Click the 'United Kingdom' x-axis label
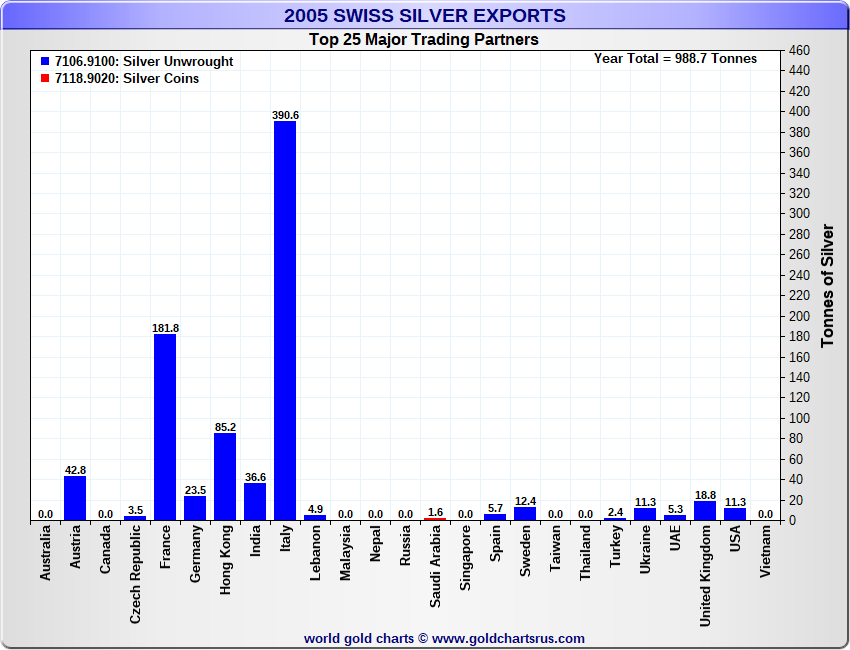The height and width of the screenshot is (650, 850). click(705, 576)
